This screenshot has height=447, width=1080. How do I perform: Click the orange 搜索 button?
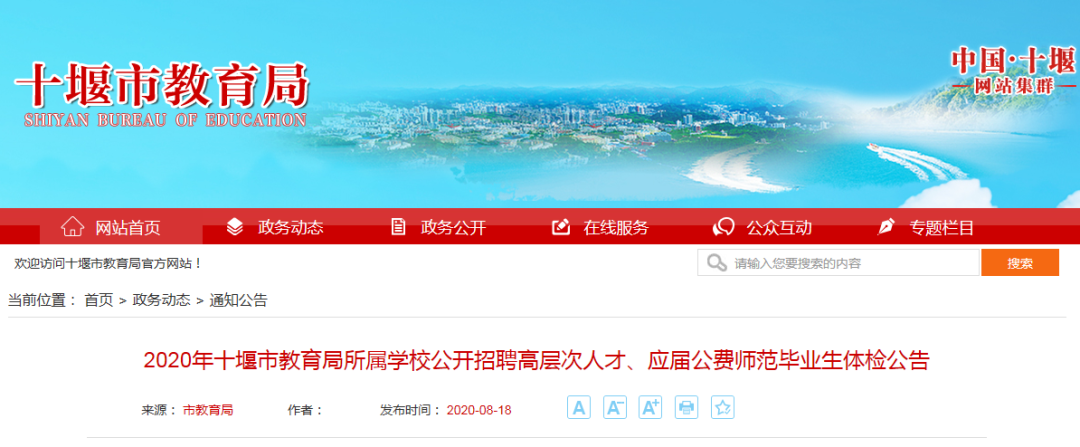pyautogui.click(x=1020, y=263)
